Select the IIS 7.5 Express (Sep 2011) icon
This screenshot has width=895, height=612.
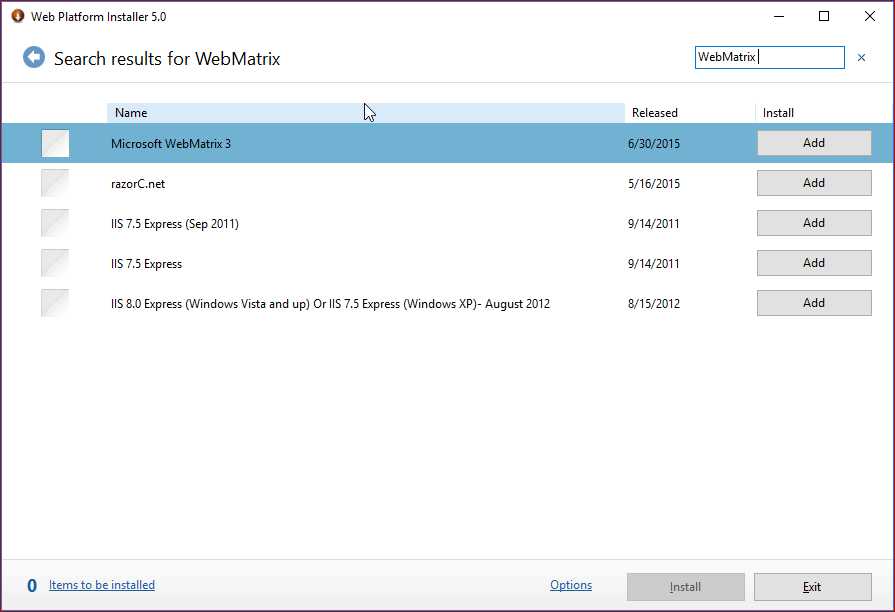click(x=55, y=223)
